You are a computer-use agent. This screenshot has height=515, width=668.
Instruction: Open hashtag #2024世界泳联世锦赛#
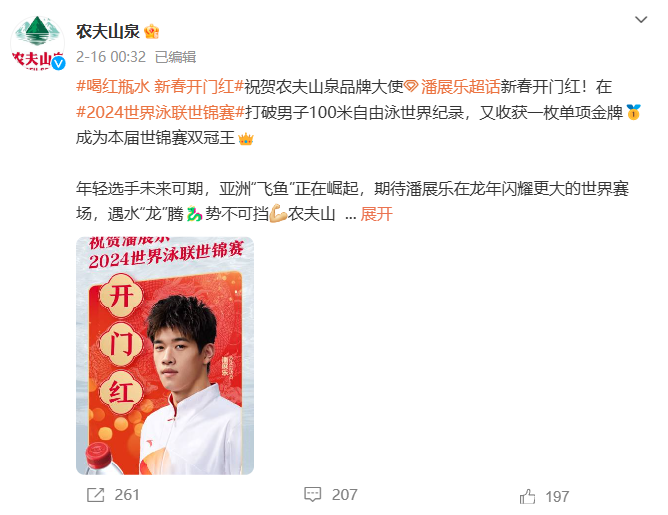point(160,112)
